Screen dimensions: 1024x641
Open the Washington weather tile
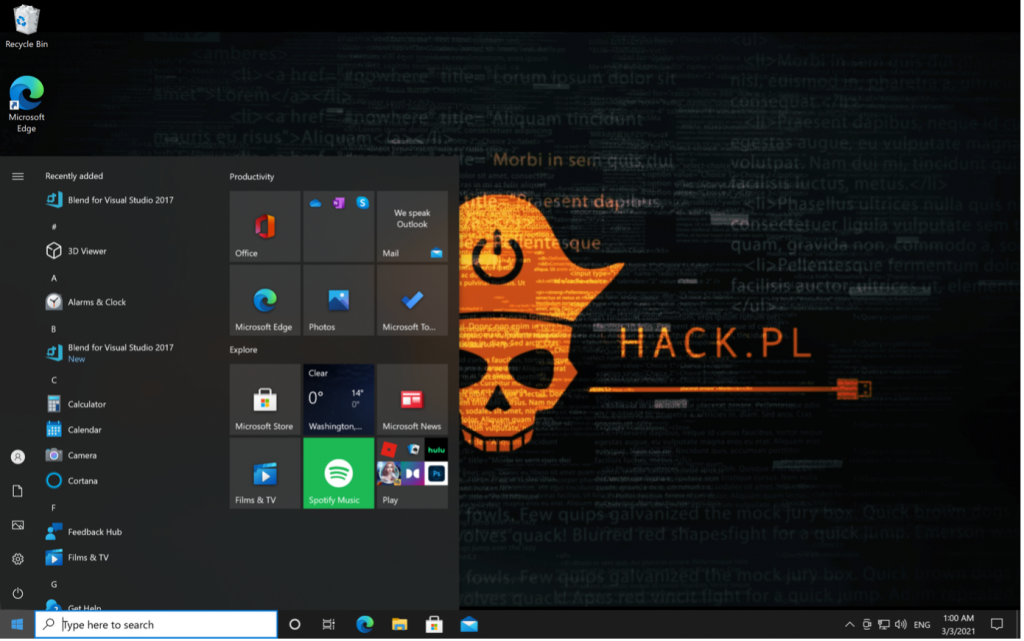coord(338,399)
